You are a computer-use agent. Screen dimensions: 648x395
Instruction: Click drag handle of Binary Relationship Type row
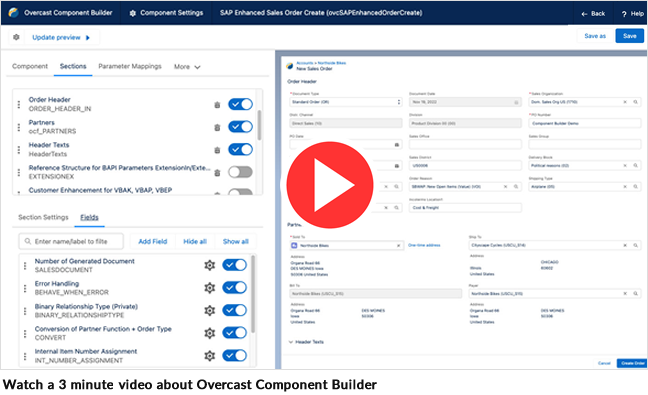25,311
